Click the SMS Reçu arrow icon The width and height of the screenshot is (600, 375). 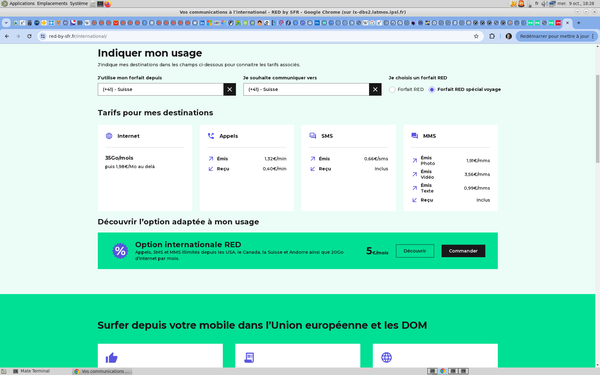pyautogui.click(x=313, y=169)
